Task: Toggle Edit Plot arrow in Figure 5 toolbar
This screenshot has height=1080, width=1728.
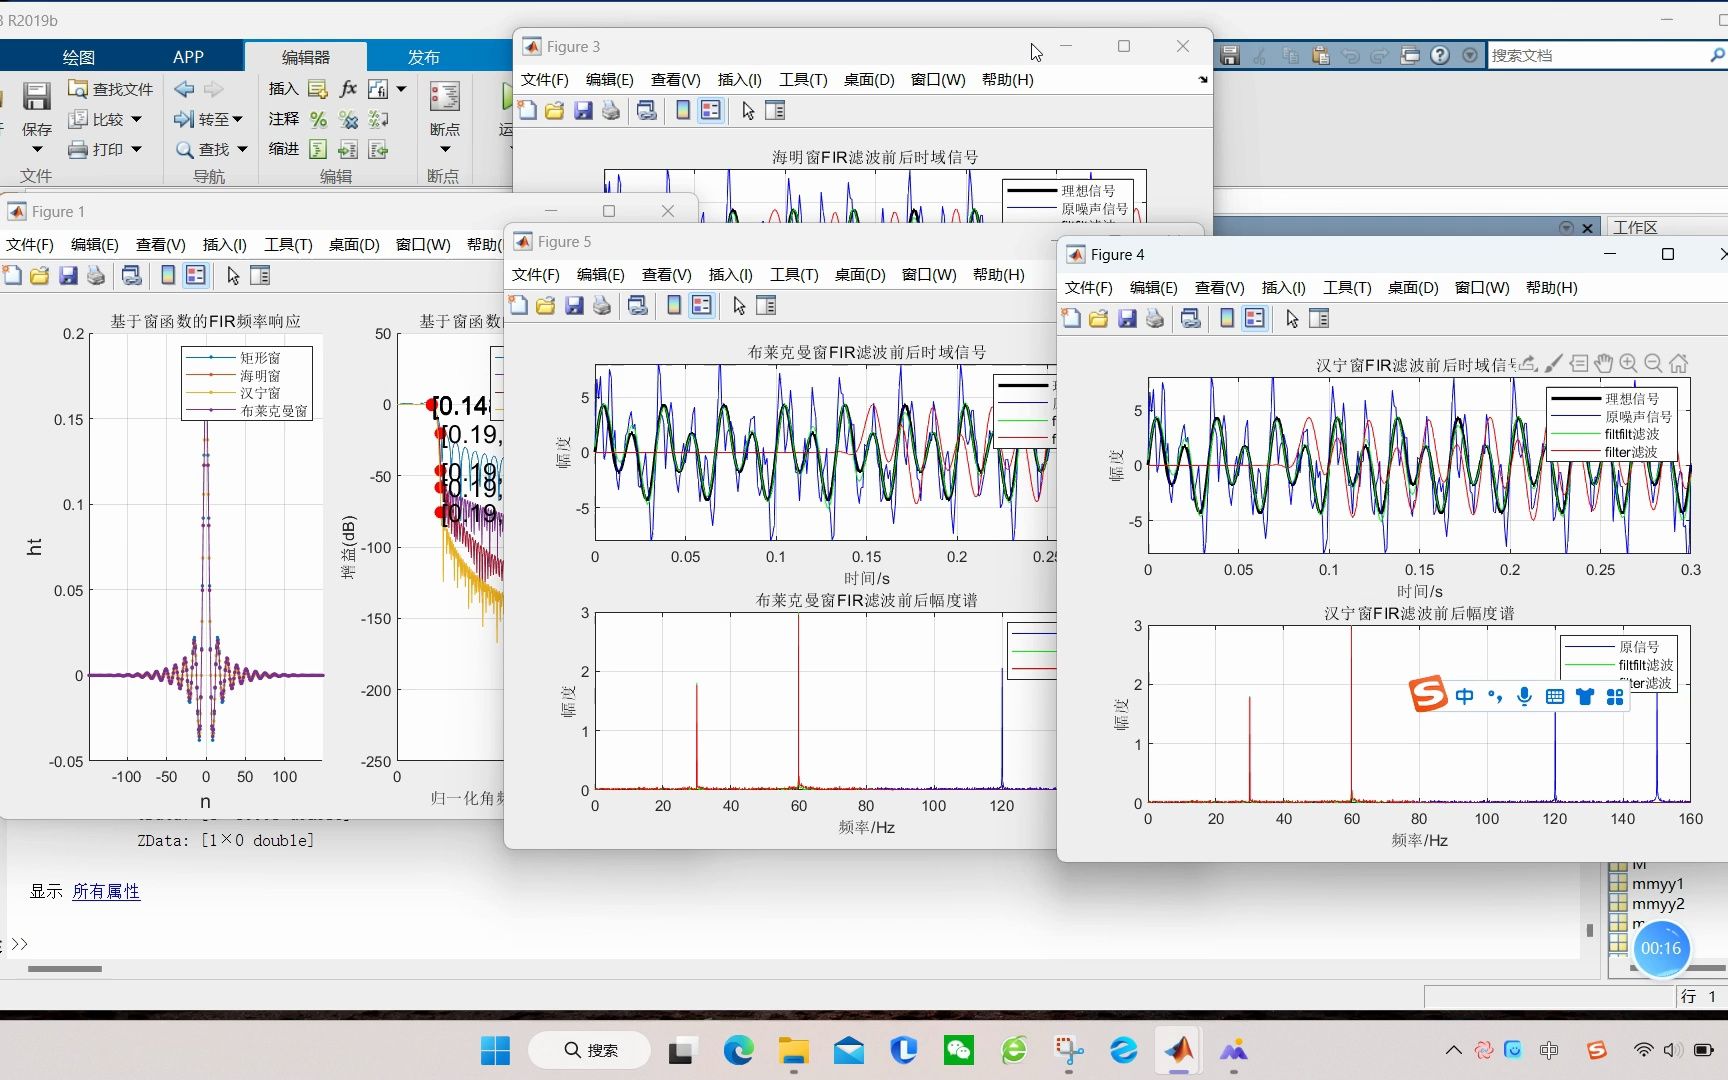Action: 739,306
